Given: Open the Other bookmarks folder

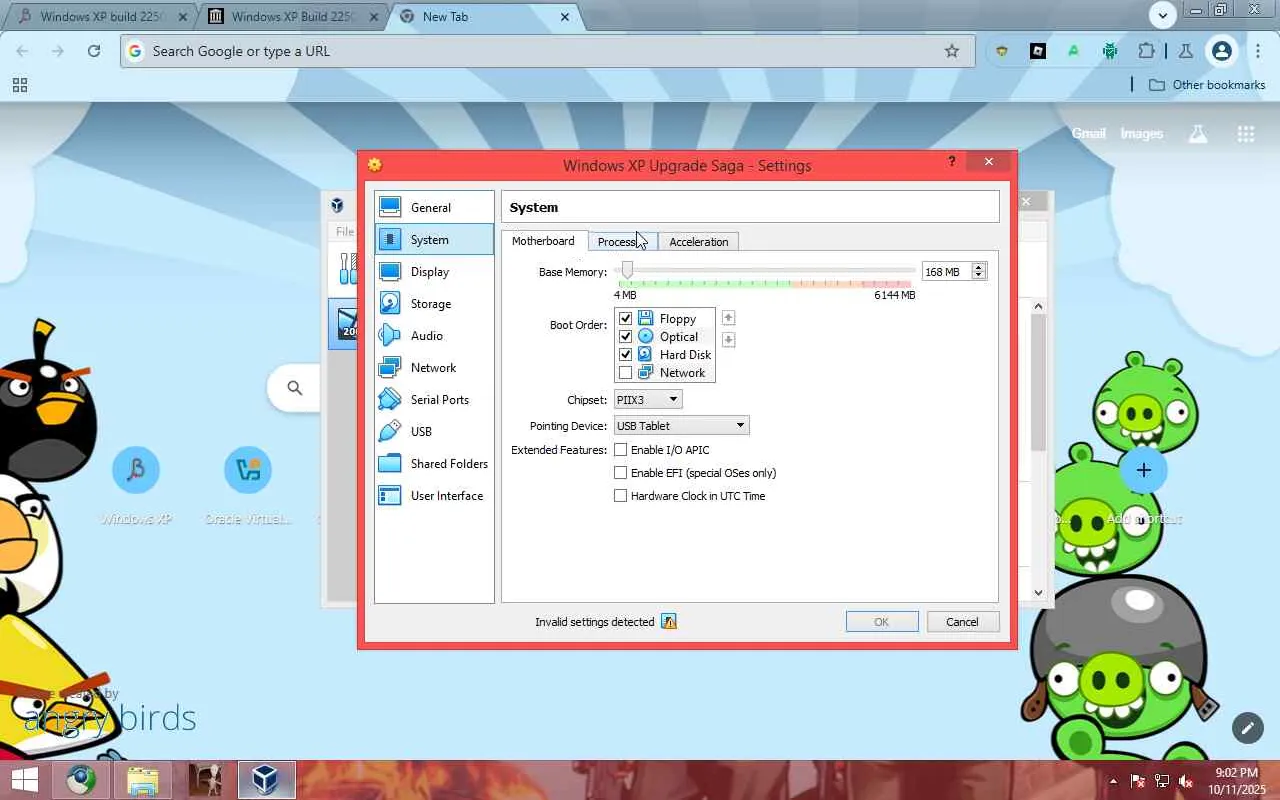Looking at the screenshot, I should click(x=1207, y=85).
